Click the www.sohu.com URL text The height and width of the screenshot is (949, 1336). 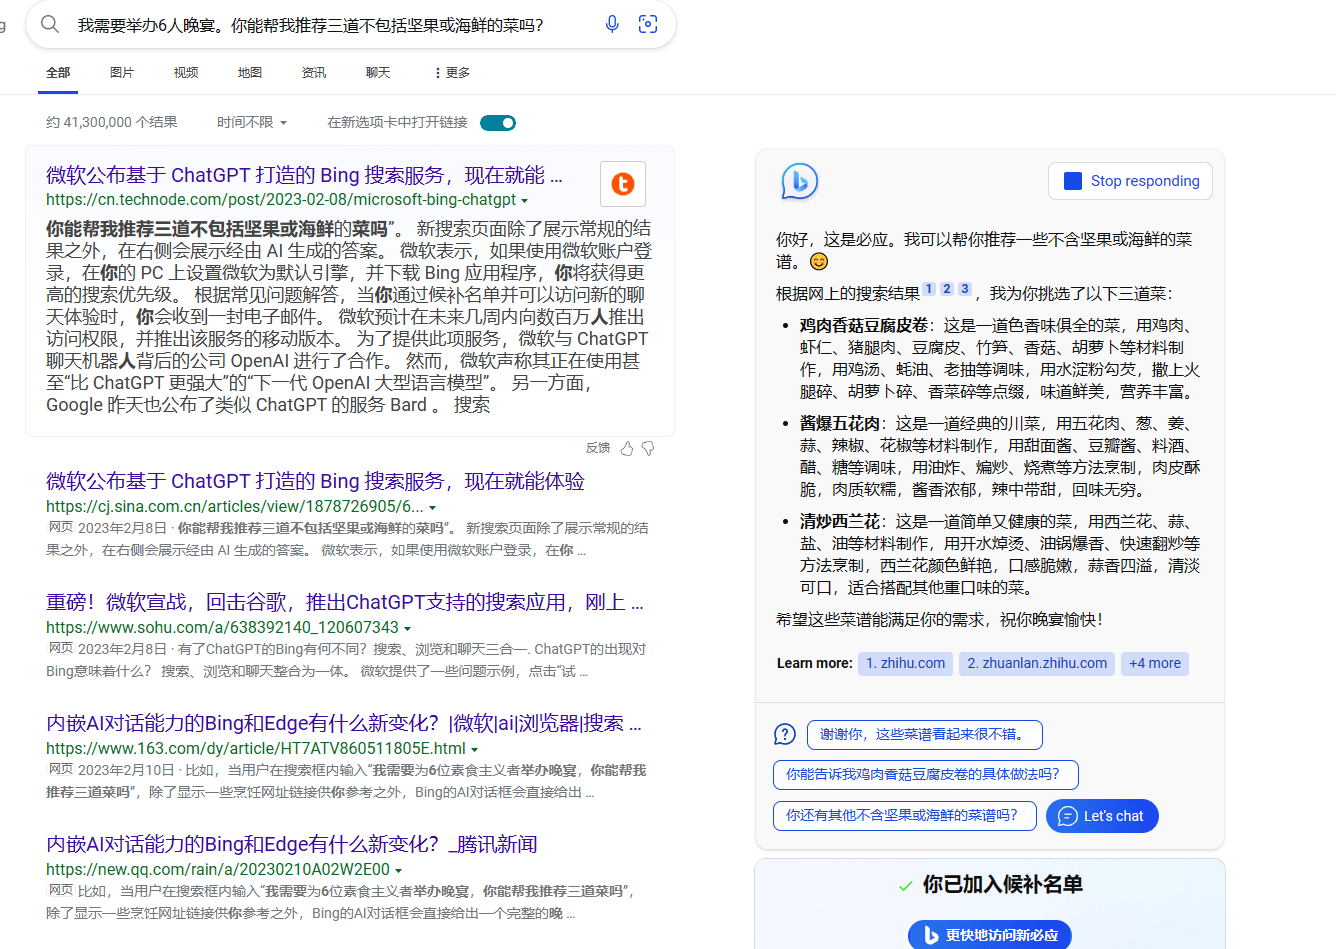[222, 628]
